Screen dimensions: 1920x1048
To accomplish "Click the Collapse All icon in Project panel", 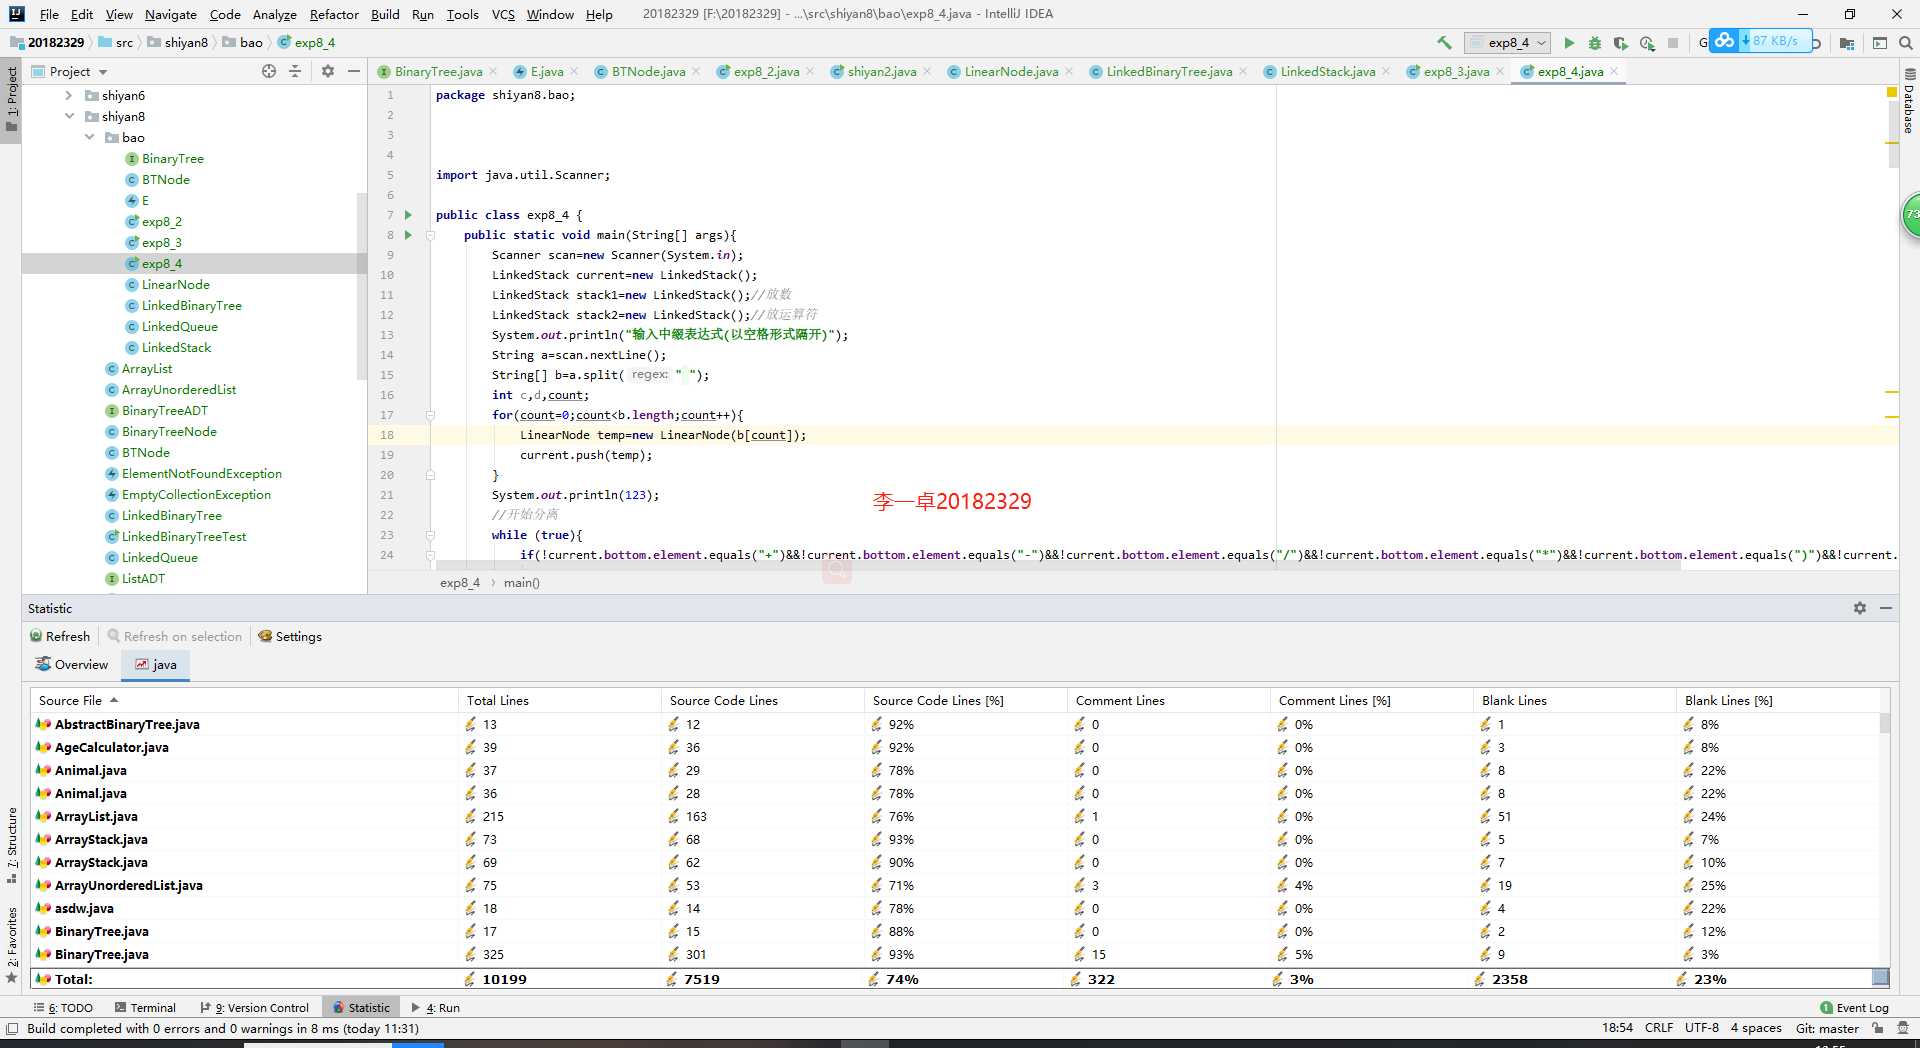I will tap(295, 71).
